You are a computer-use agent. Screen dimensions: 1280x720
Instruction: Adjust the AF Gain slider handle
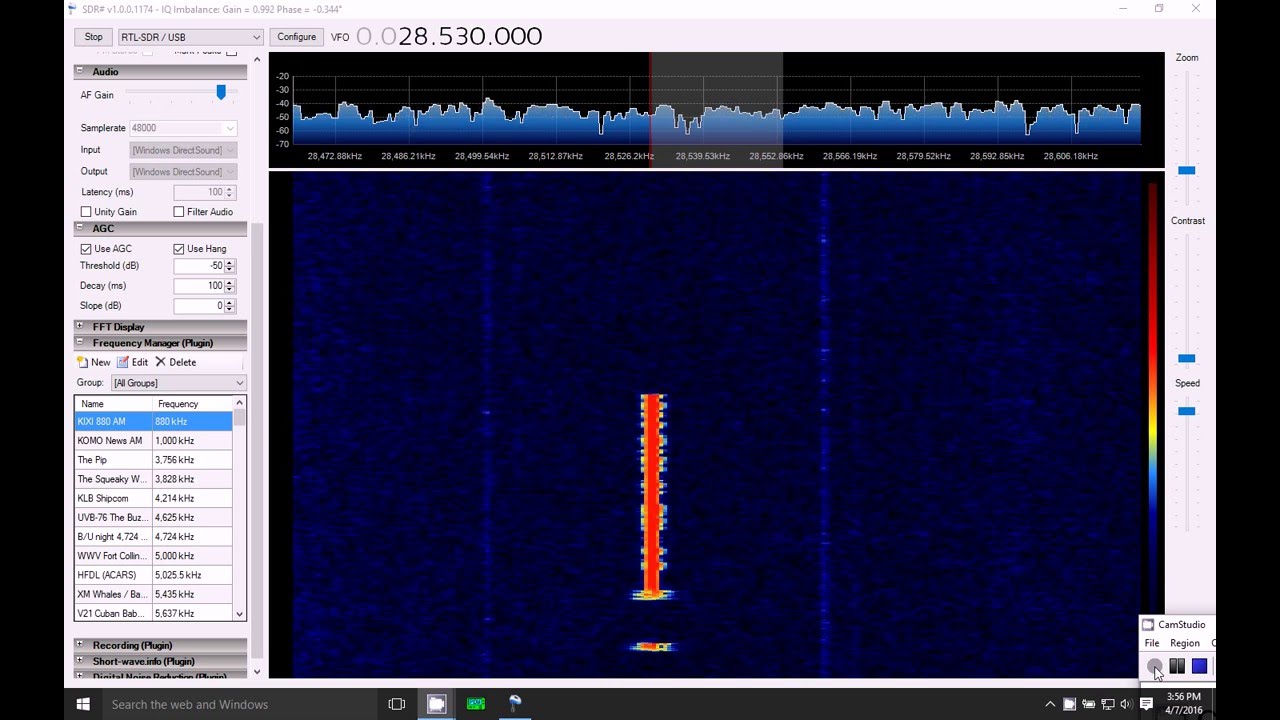(x=220, y=93)
